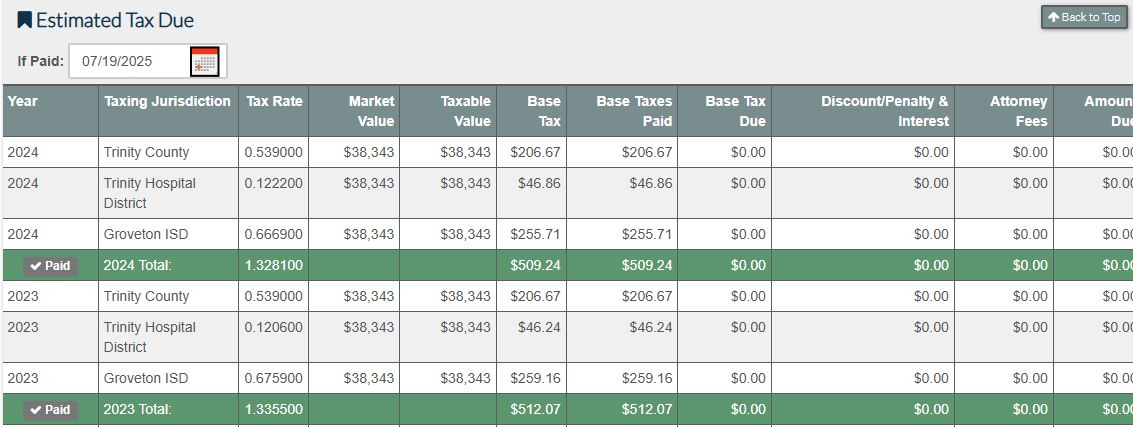Click the 2024 Total row label

(x=138, y=266)
